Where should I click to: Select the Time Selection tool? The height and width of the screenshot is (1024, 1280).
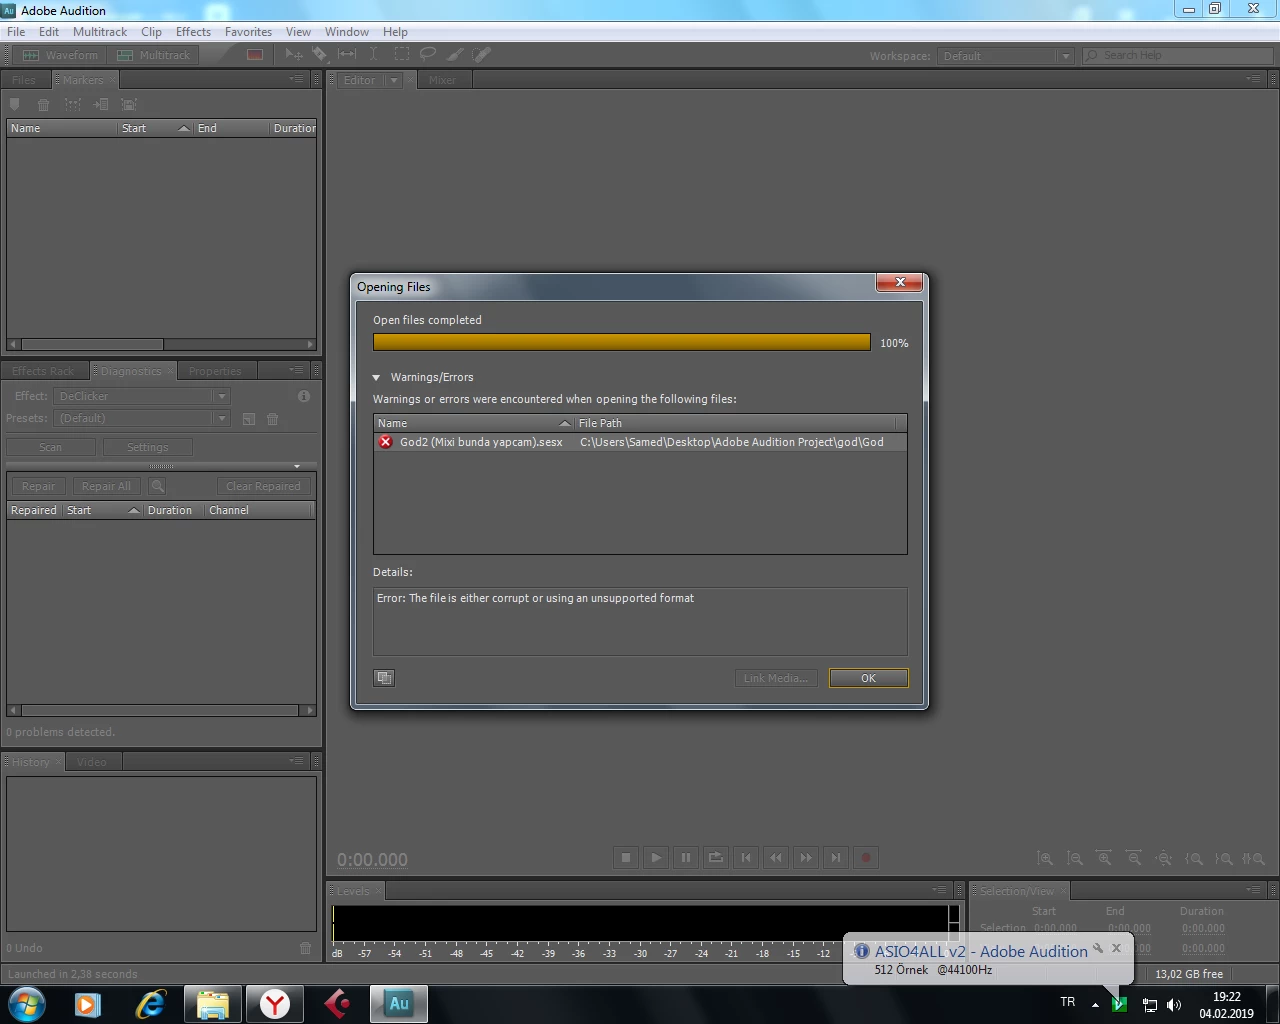coord(374,54)
